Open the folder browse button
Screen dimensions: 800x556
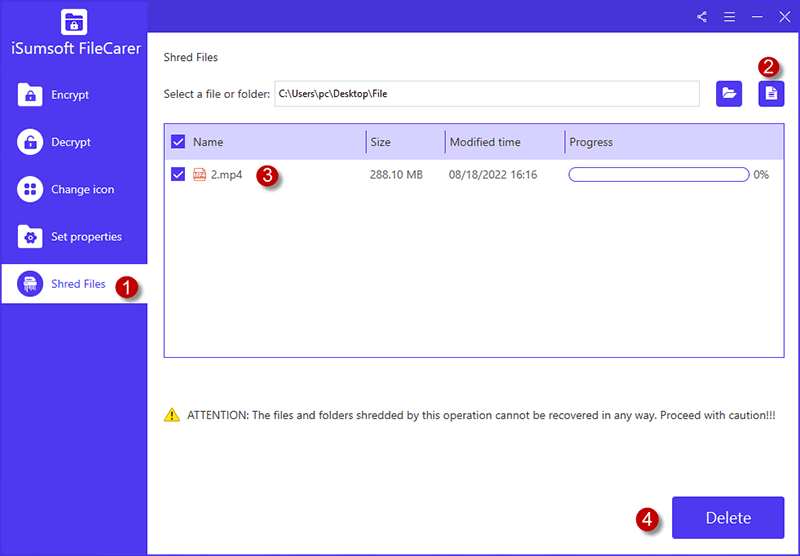coord(729,93)
